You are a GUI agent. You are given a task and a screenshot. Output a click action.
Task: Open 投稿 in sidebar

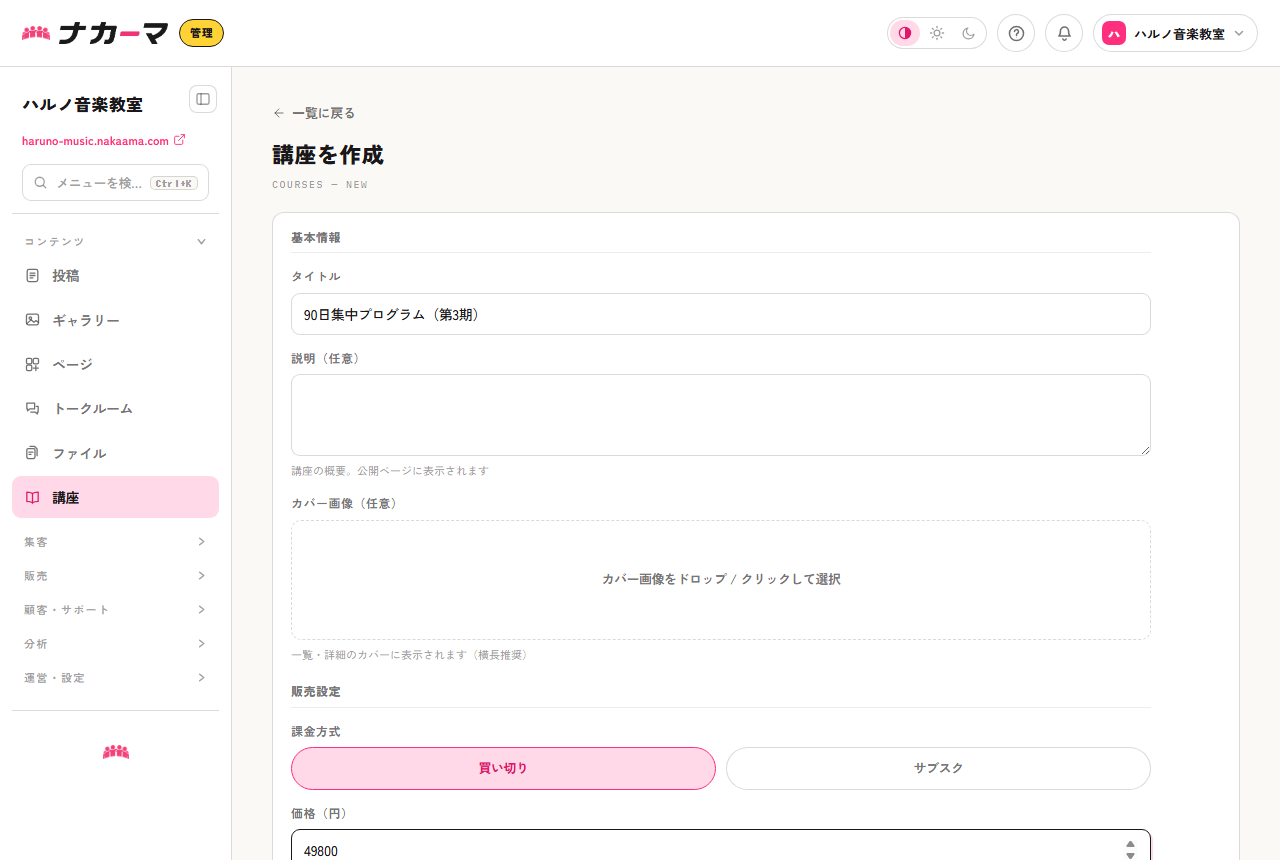[x=115, y=275]
